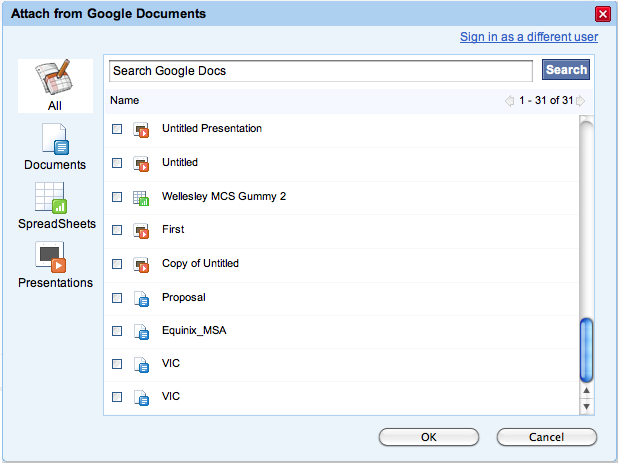Check the Untitled Presentation checkbox
Image resolution: width=618 pixels, height=463 pixels.
117,129
